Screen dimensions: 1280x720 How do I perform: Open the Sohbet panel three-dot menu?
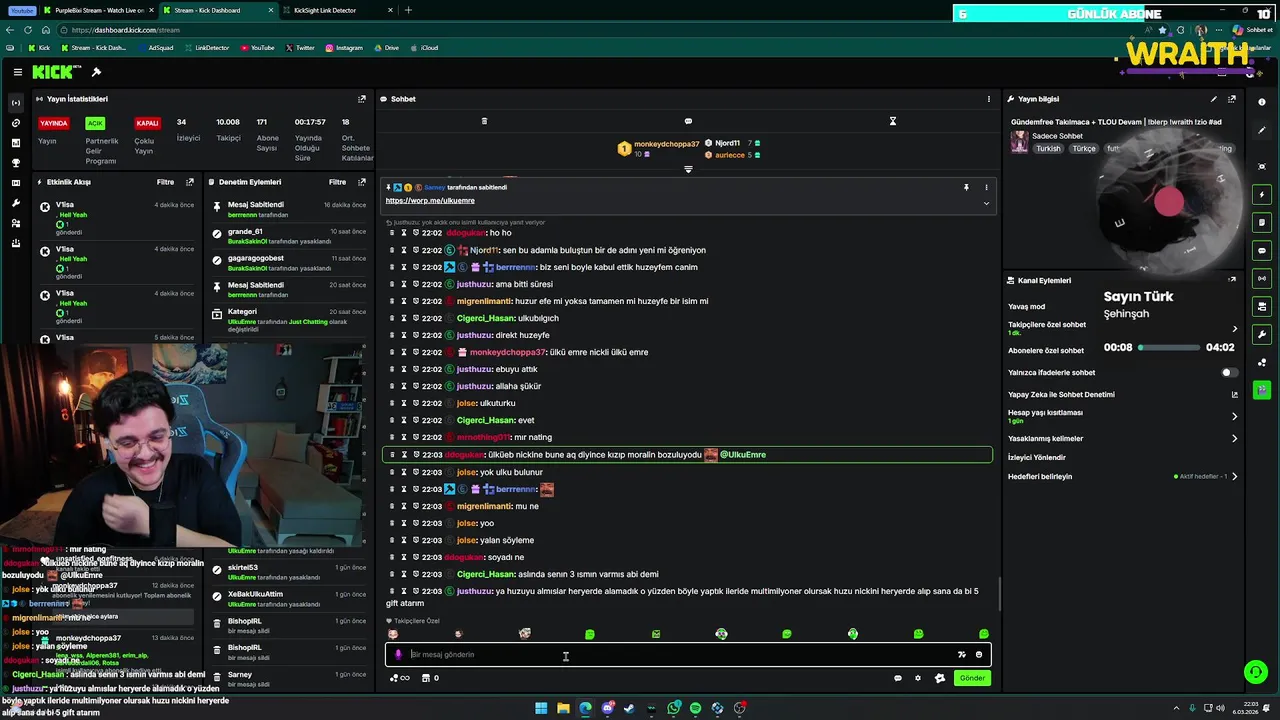989,99
